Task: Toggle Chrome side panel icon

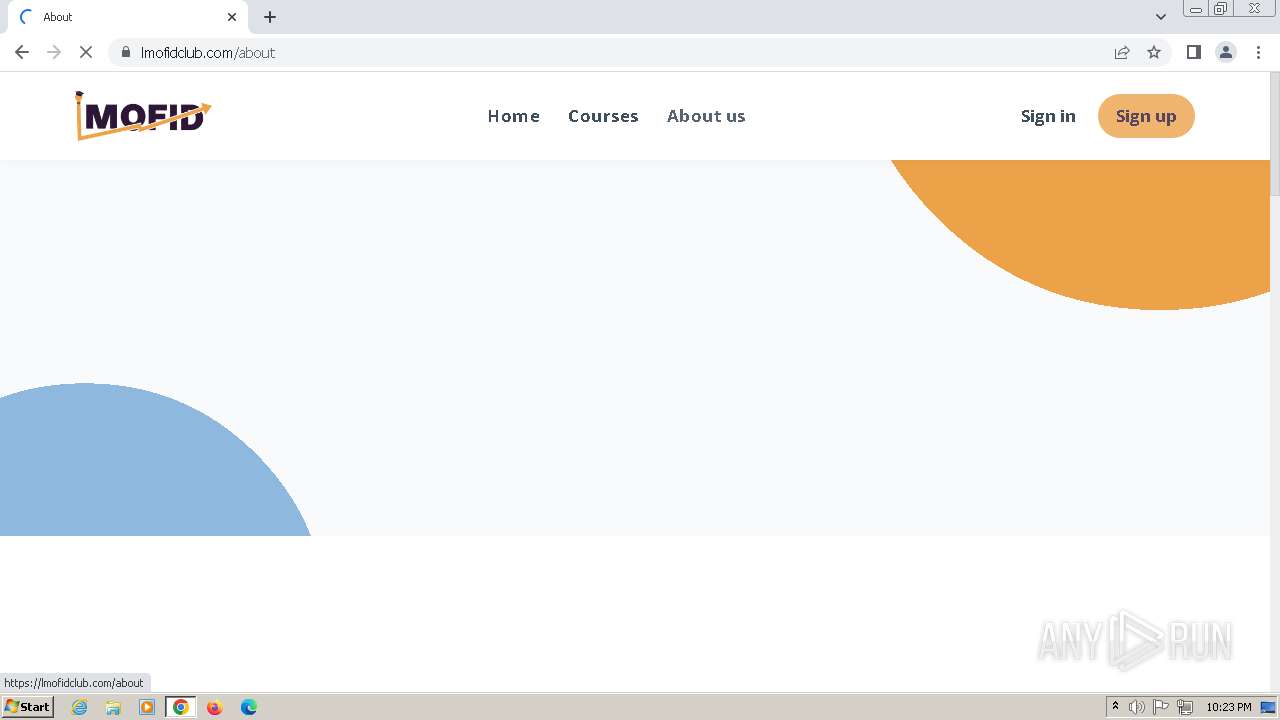Action: point(1193,52)
